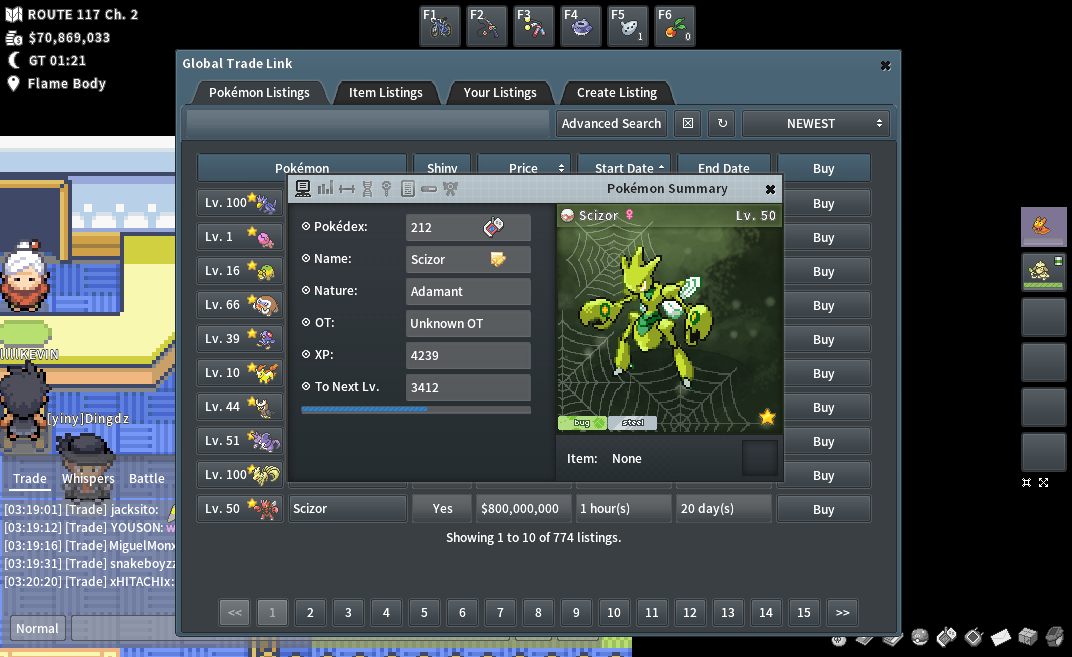Viewport: 1072px width, 657px height.
Task: Go to listings page 5
Action: pyautogui.click(x=424, y=613)
